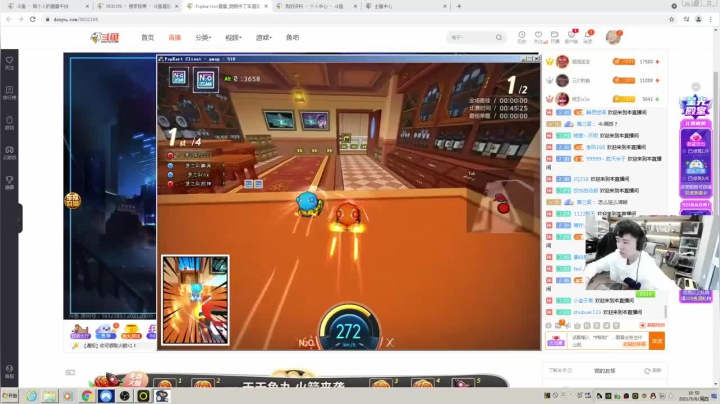Open the followed heart icon in header
The image size is (720, 404).
pyautogui.click(x=539, y=37)
